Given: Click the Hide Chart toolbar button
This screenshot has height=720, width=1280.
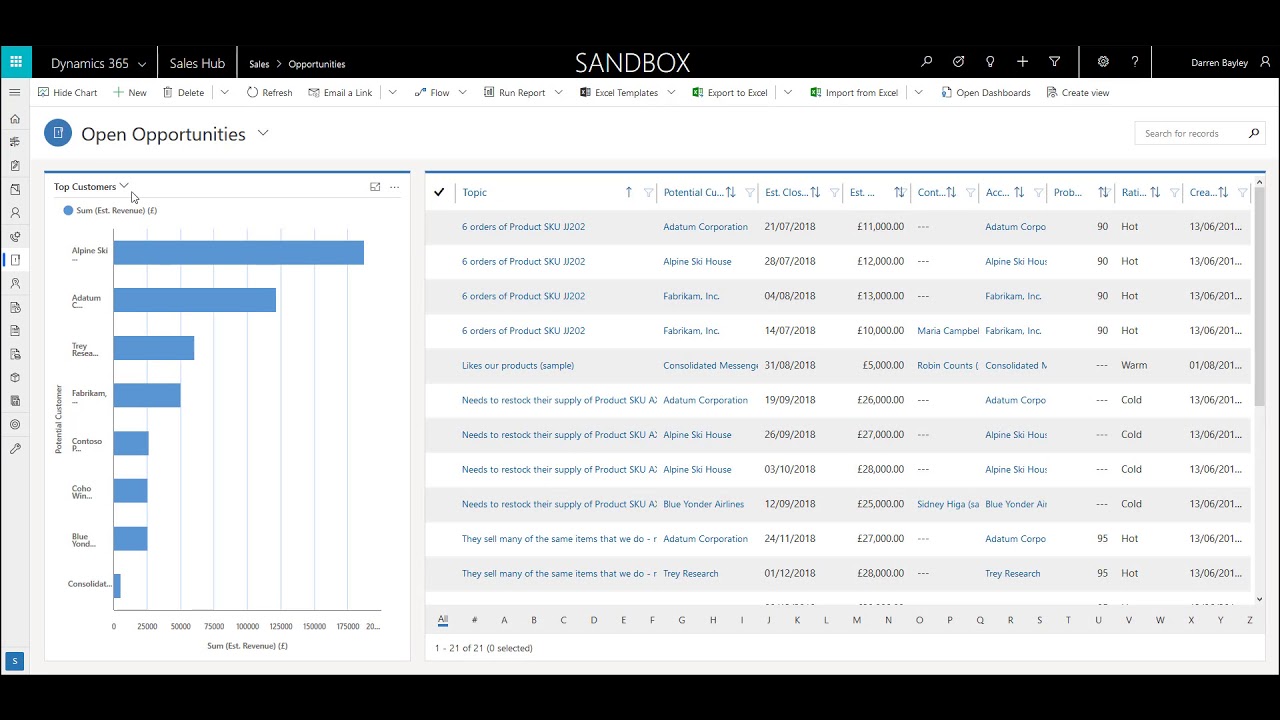Looking at the screenshot, I should (67, 92).
